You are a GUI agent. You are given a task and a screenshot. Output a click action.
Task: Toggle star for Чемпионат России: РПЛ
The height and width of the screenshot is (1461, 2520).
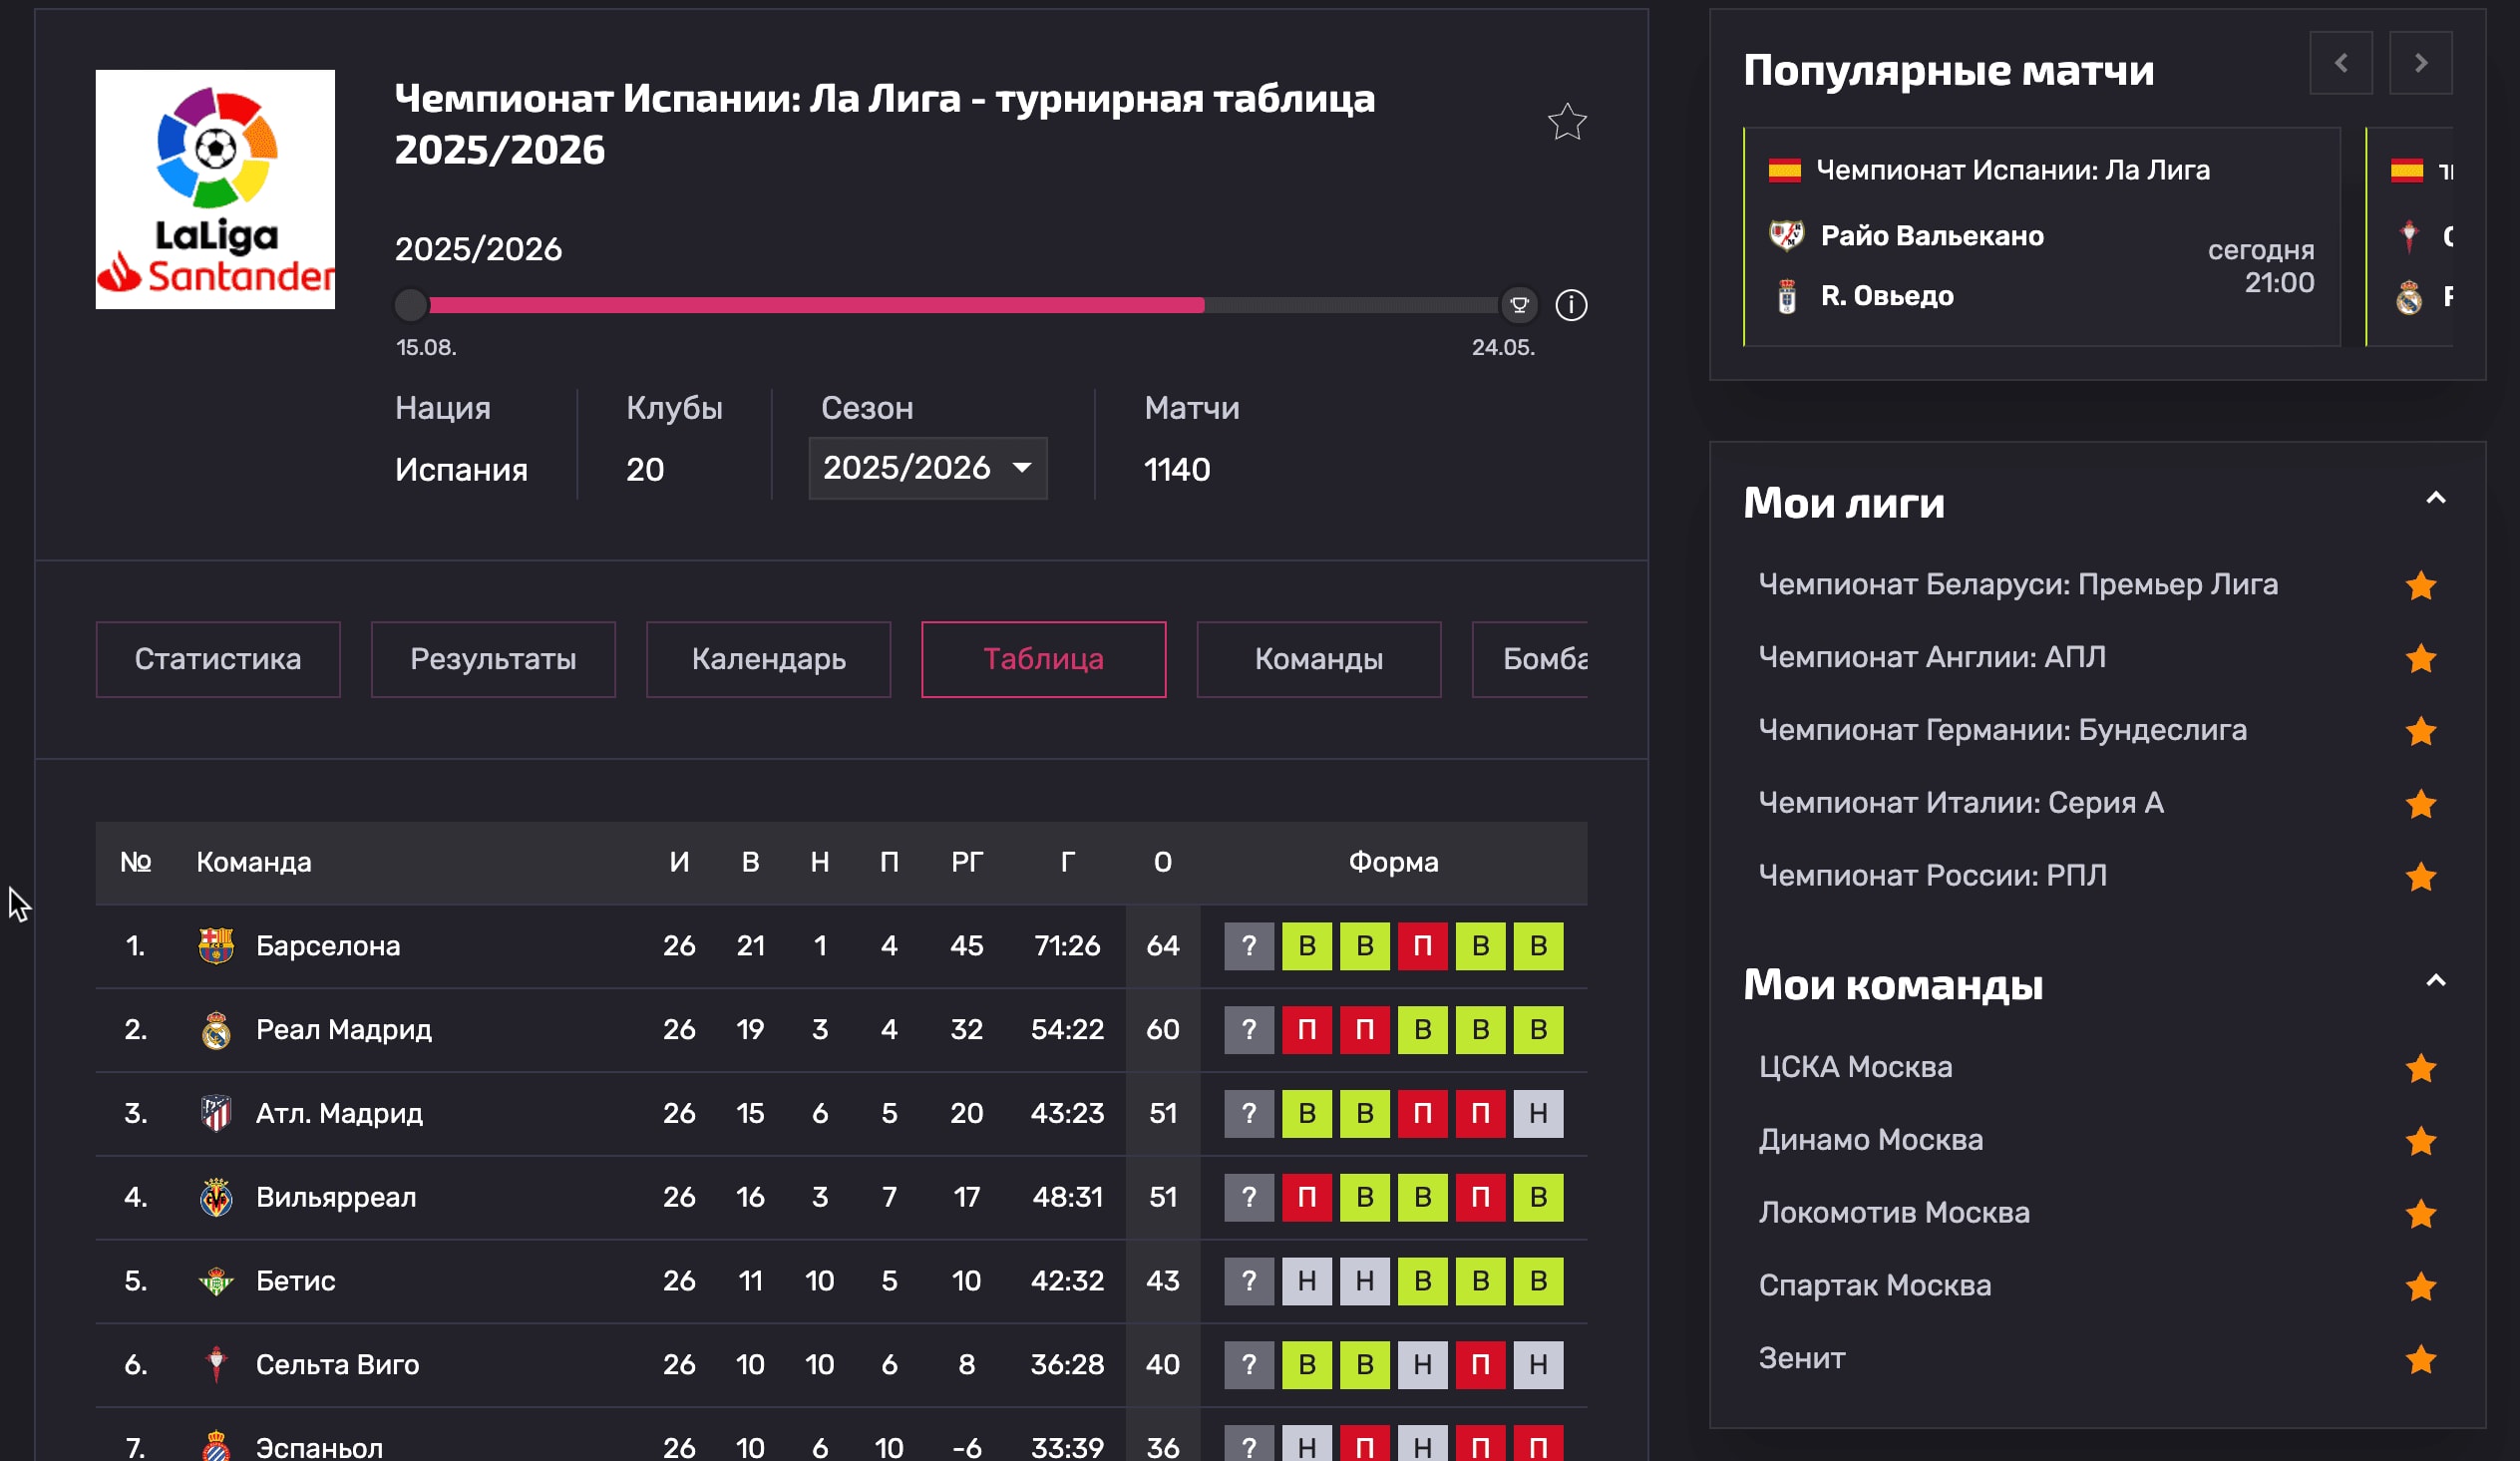(x=2420, y=877)
